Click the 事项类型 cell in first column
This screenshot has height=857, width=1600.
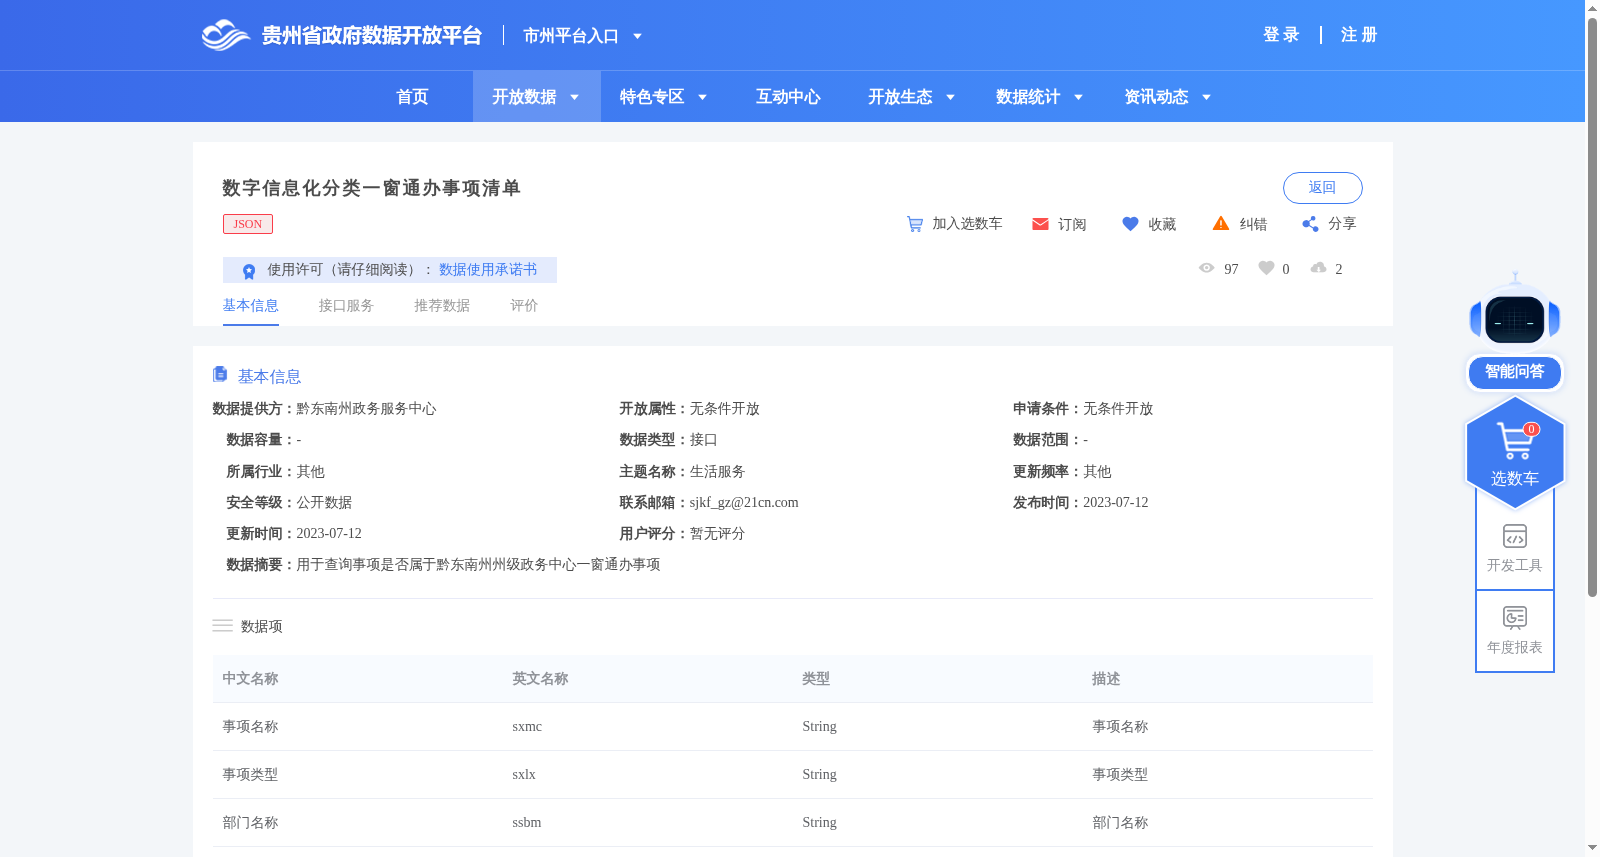pyautogui.click(x=250, y=775)
